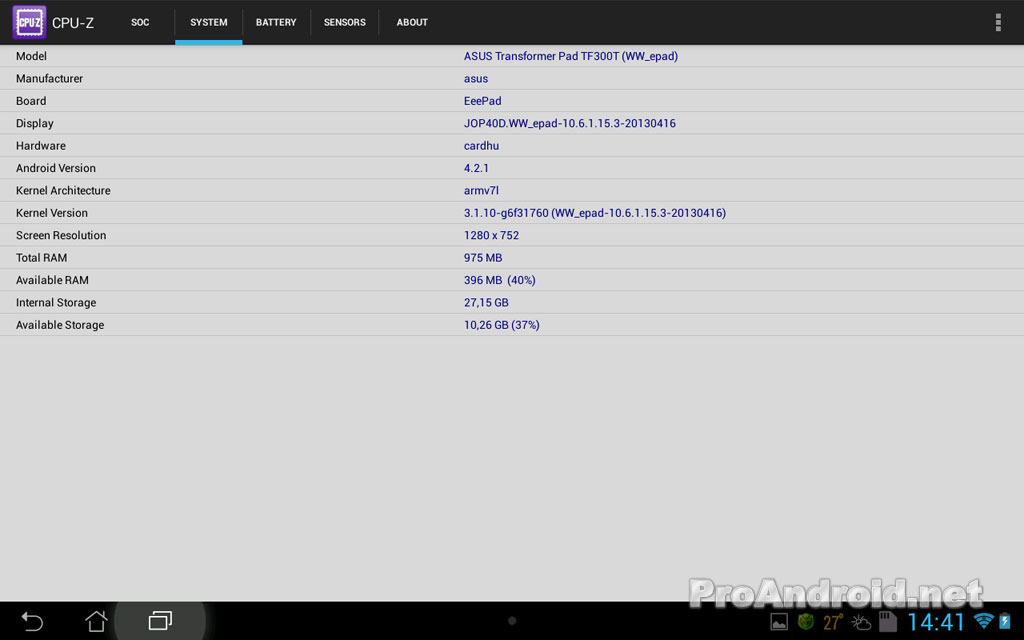Open the recent apps switcher
Screen dimensions: 1024x640
[160, 620]
